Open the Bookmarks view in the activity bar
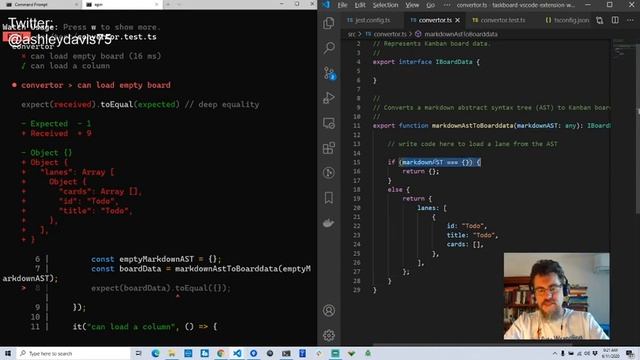 click(x=329, y=198)
